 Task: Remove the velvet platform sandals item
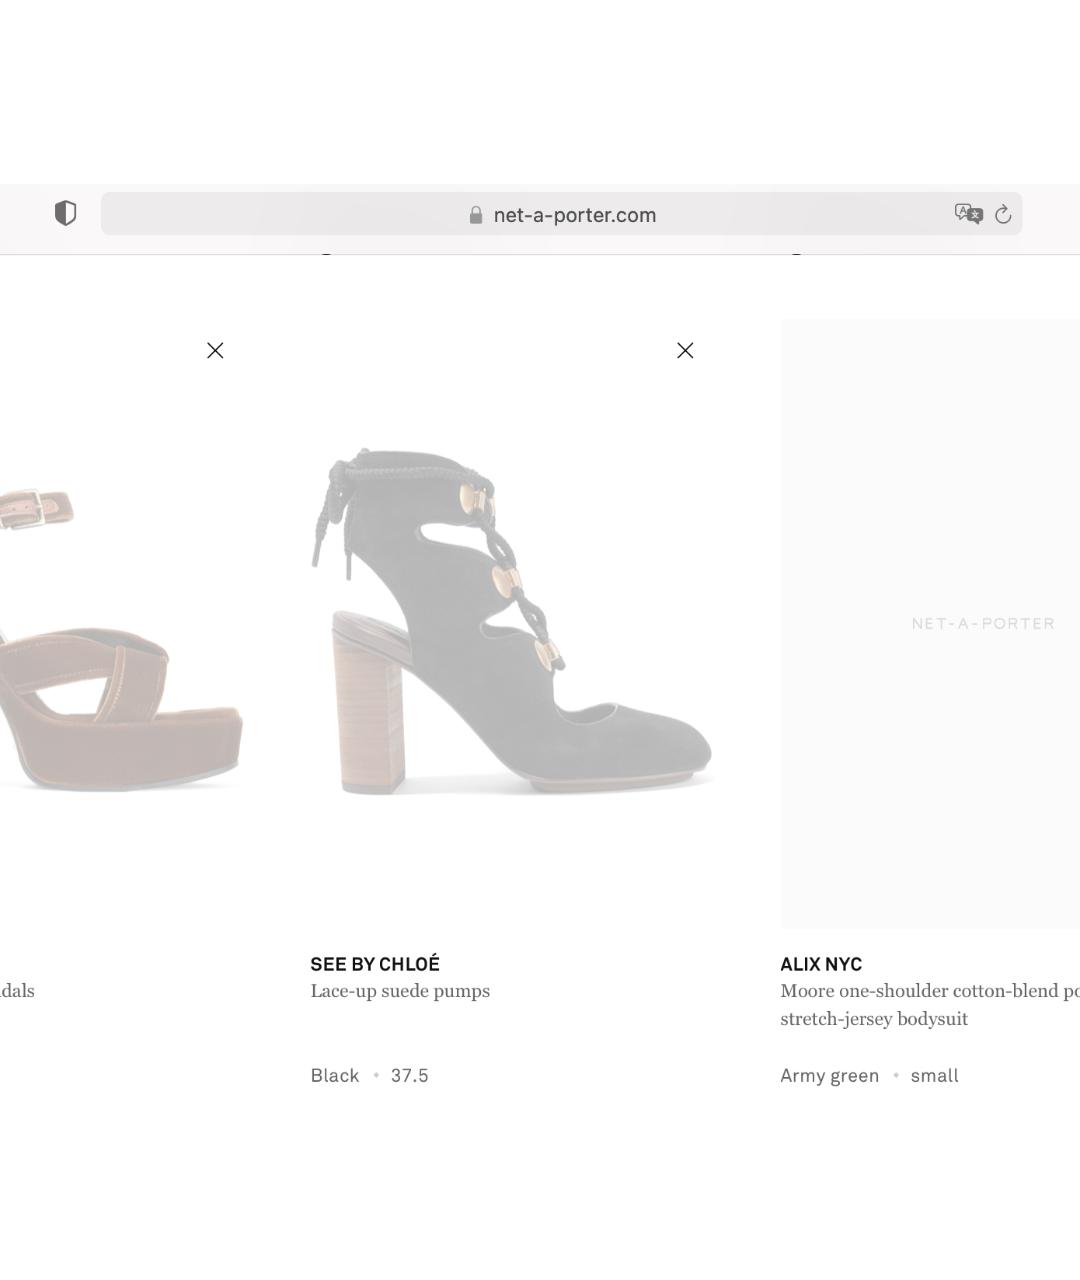pyautogui.click(x=215, y=350)
